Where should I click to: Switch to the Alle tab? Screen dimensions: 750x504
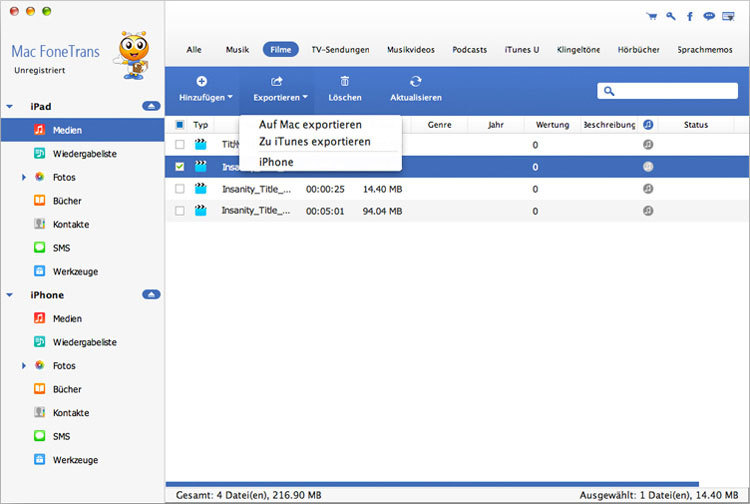pos(194,49)
